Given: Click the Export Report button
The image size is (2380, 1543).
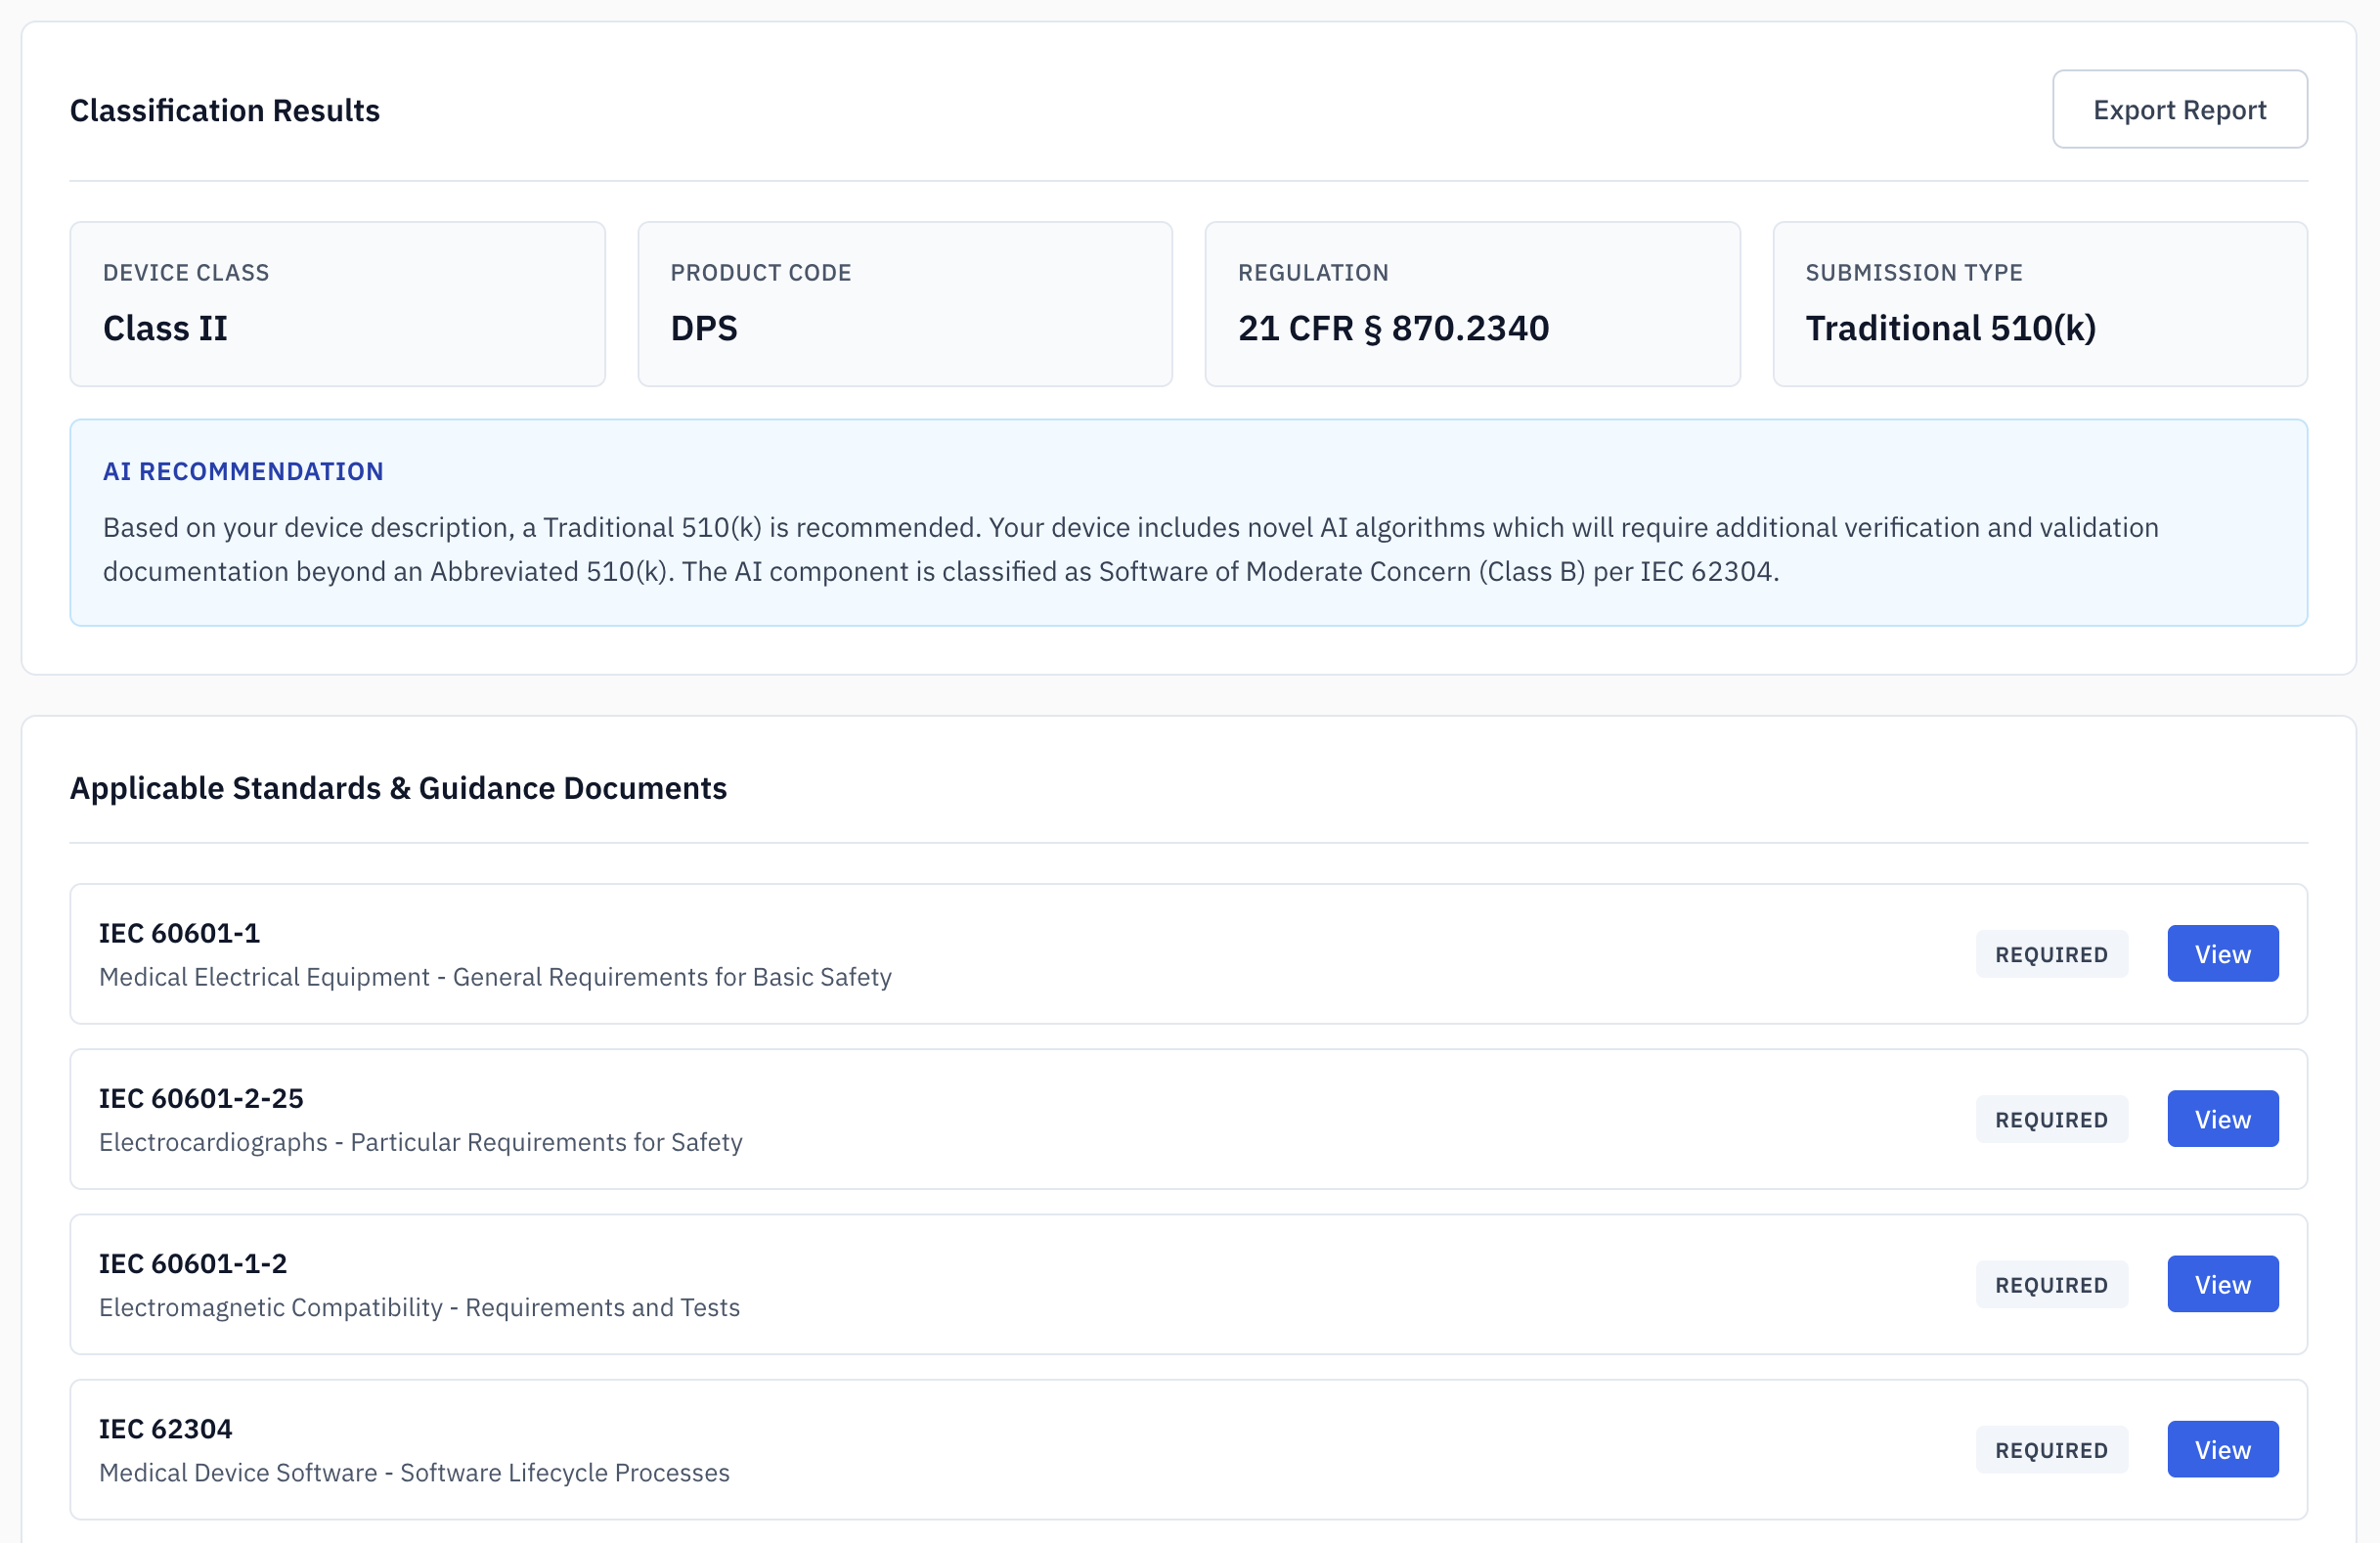Looking at the screenshot, I should [2179, 110].
